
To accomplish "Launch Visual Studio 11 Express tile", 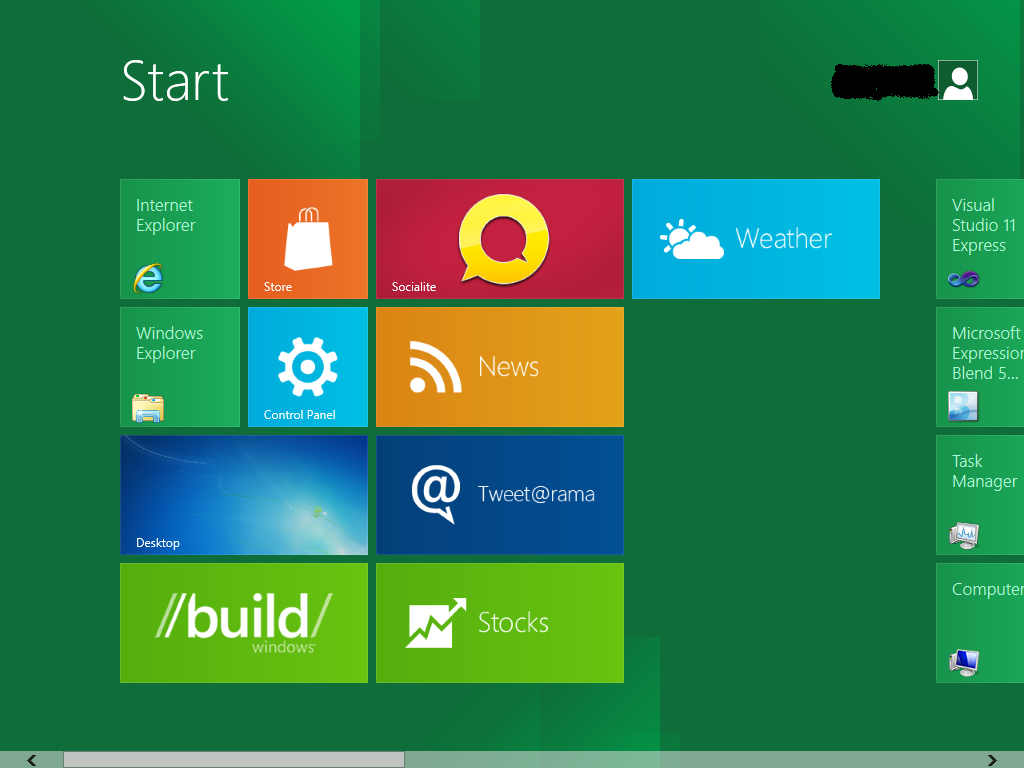I will (980, 239).
